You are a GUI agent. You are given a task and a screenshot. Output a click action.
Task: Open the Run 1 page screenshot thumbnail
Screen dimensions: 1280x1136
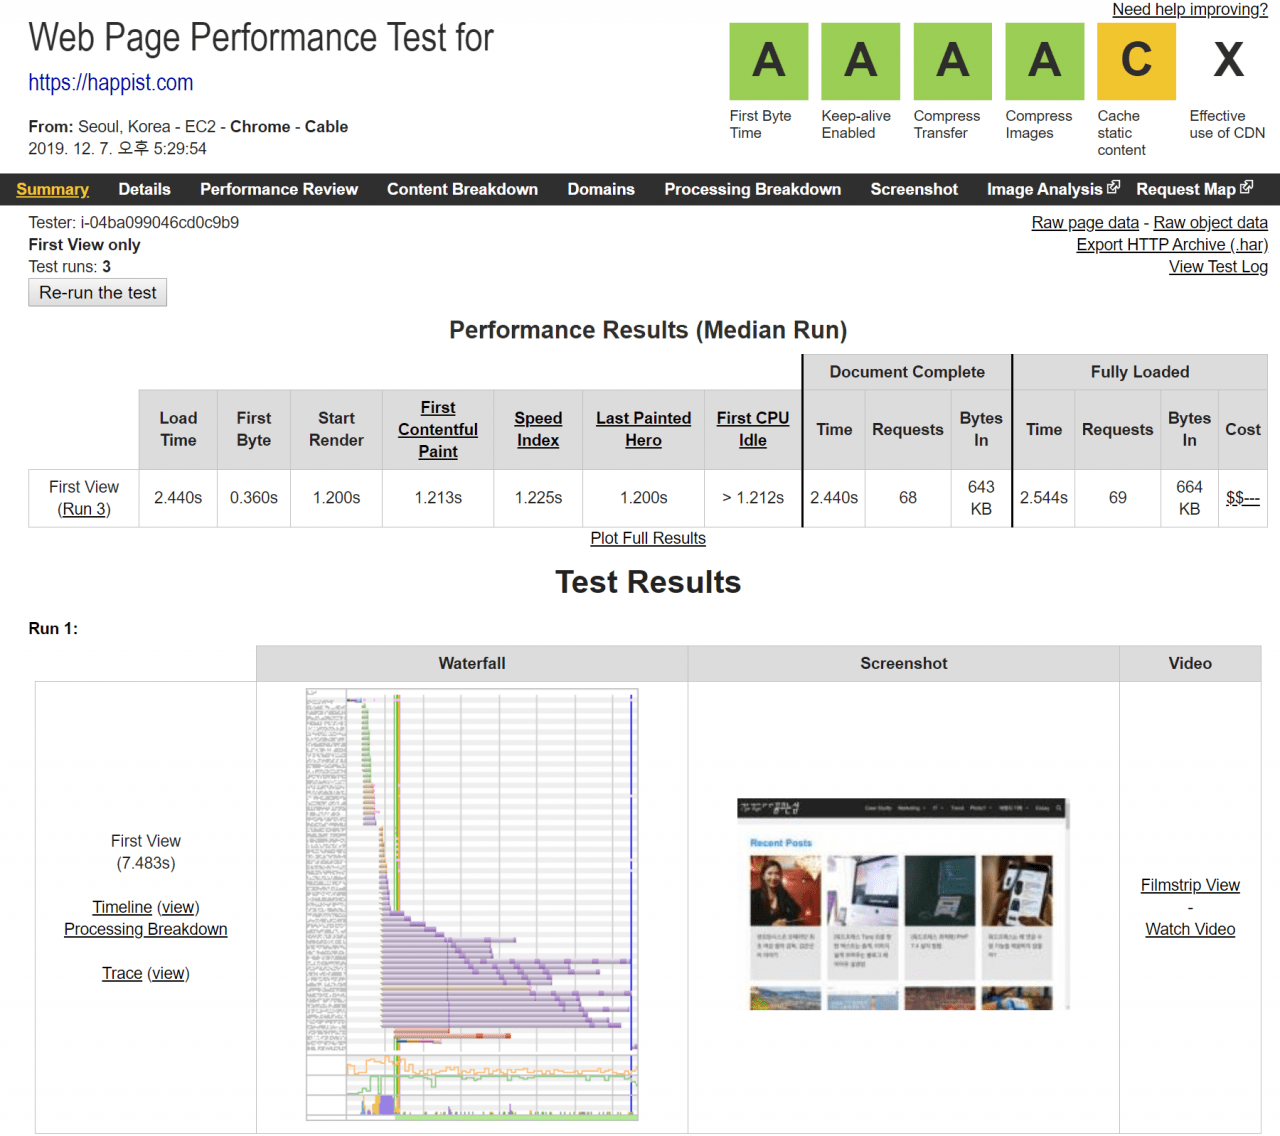click(903, 905)
